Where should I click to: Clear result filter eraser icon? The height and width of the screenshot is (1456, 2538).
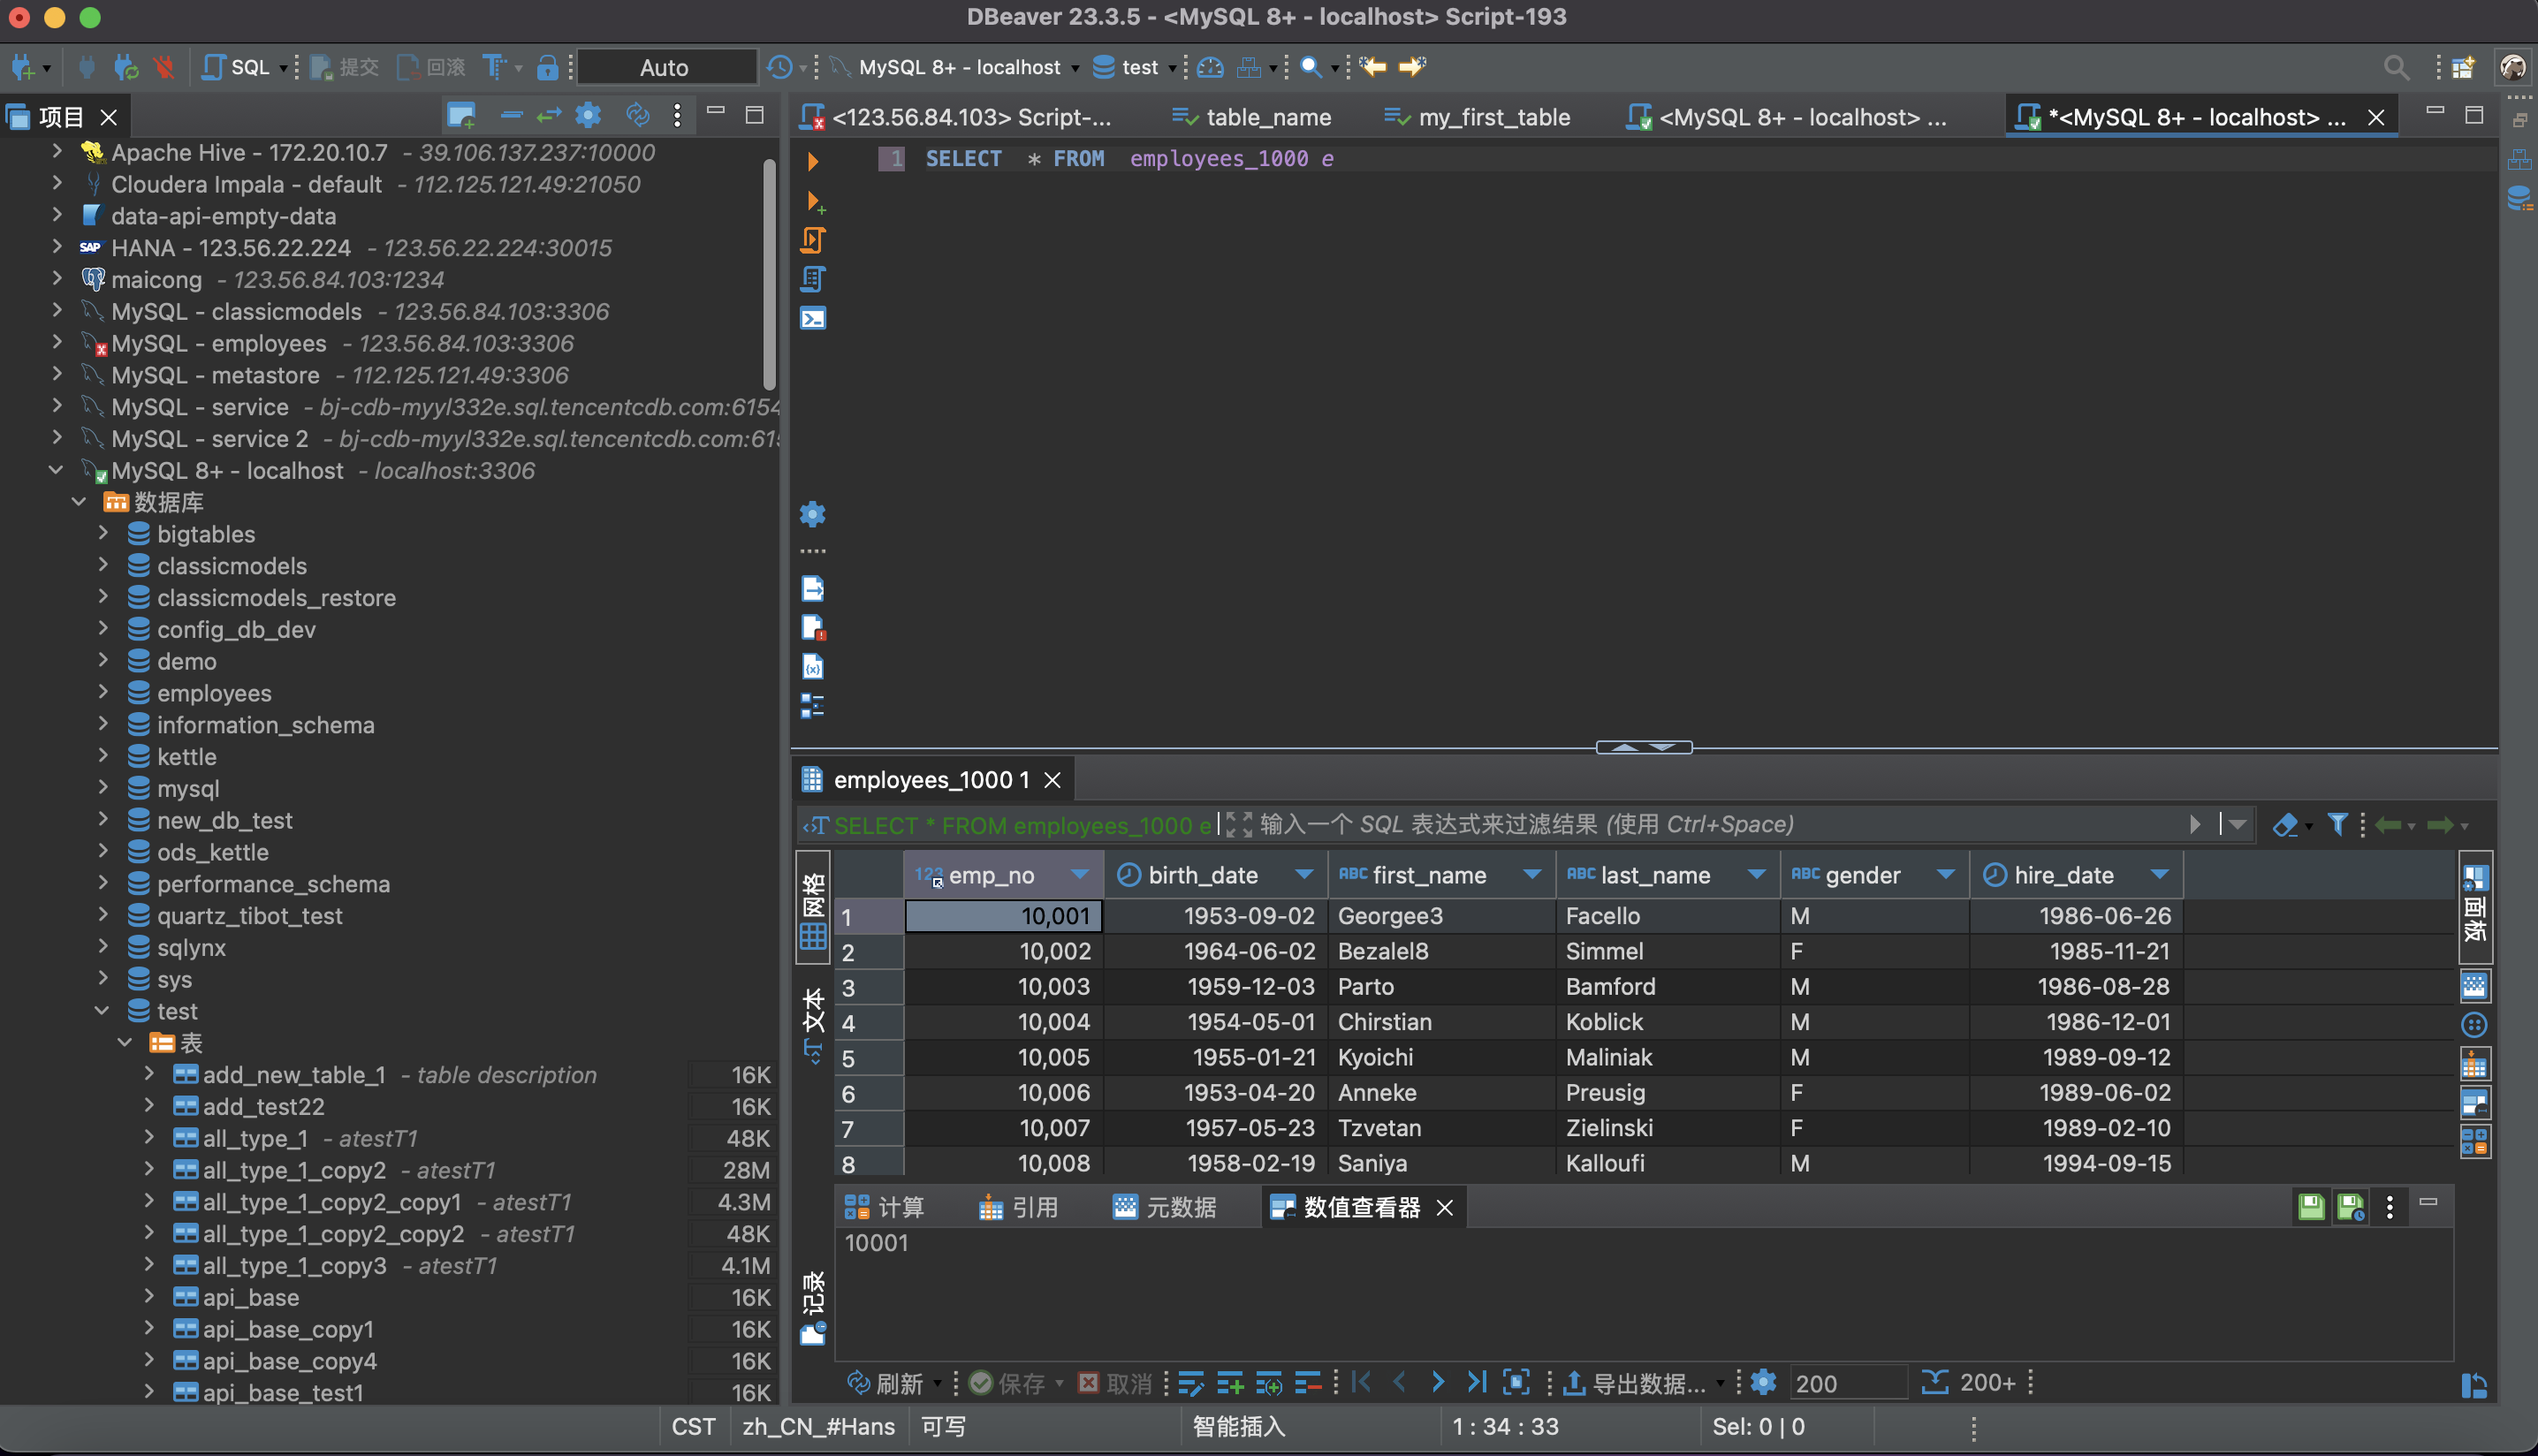coord(2284,825)
